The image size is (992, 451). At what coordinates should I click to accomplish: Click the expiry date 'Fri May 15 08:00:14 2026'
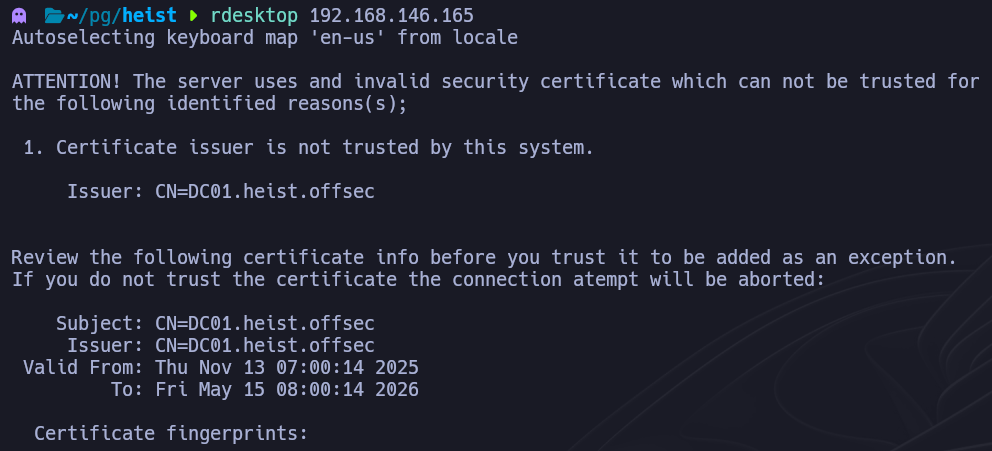coord(287,389)
